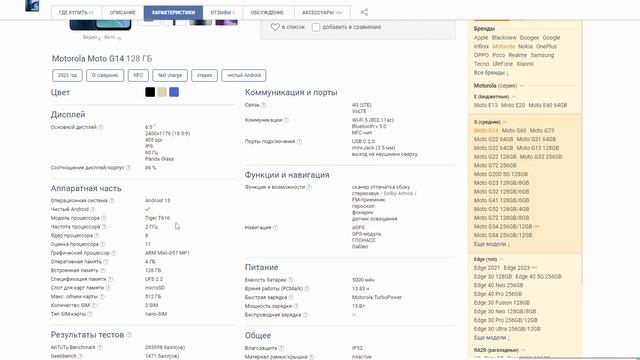Open help icon next to Соотношение дисплей/корпус
The image size is (640, 360).
[129, 168]
